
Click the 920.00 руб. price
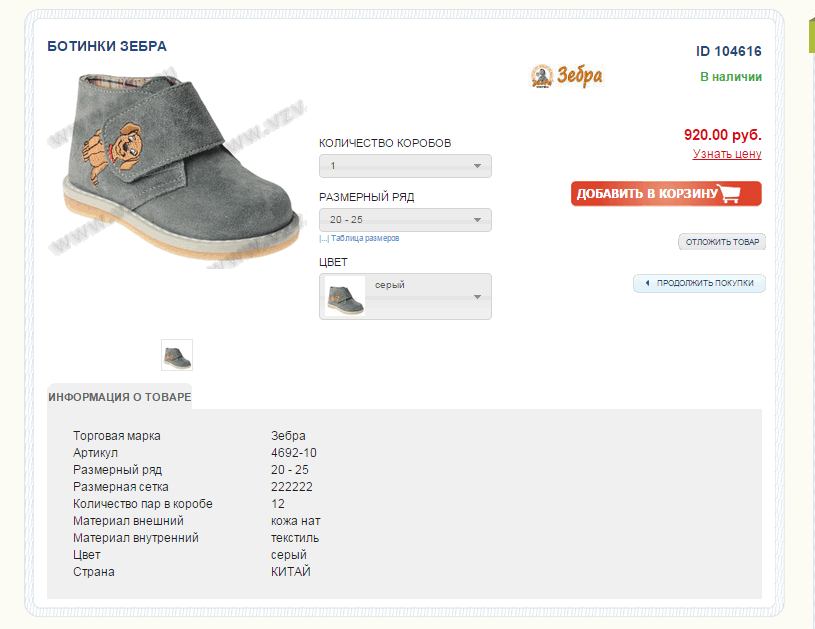(x=722, y=134)
